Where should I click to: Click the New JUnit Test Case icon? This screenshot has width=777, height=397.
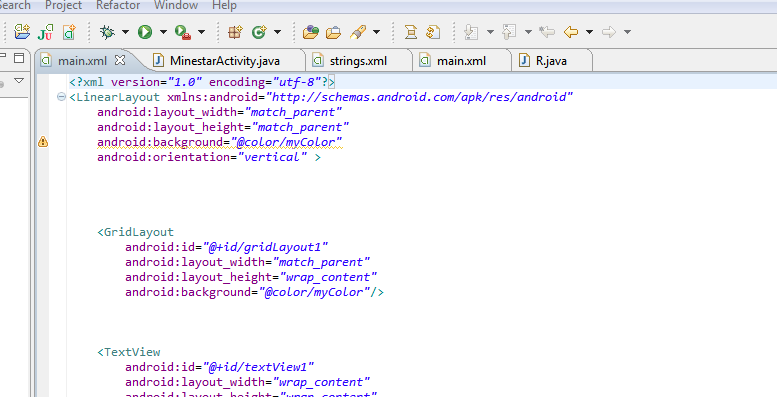pyautogui.click(x=46, y=33)
